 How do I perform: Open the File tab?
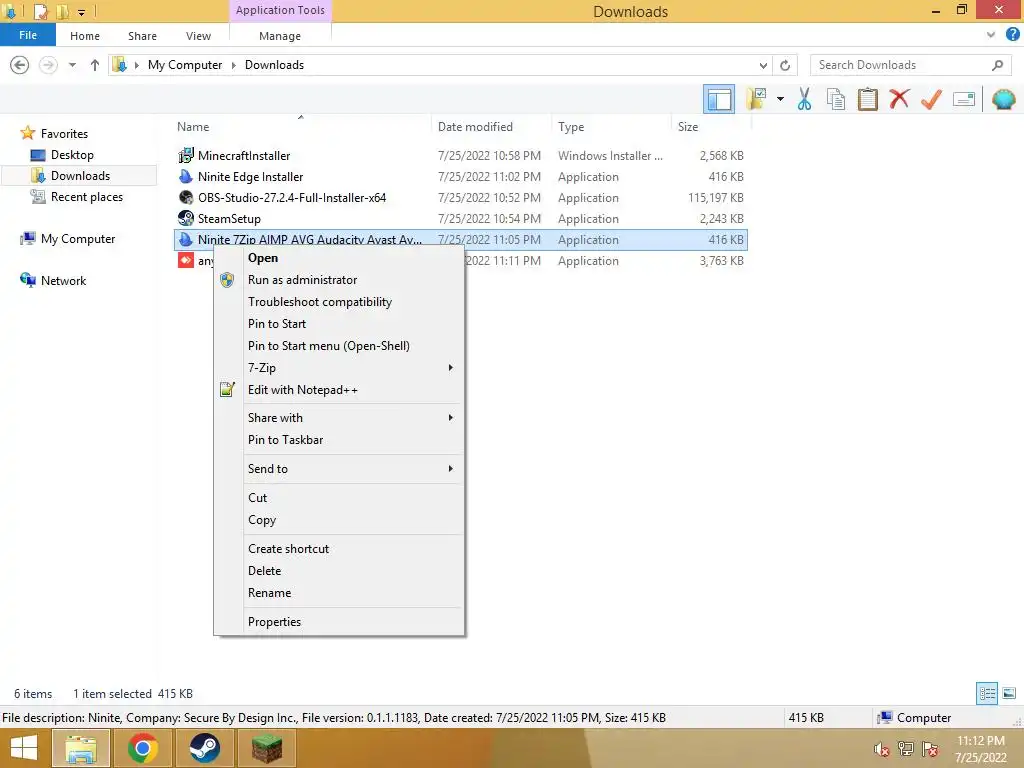click(27, 35)
